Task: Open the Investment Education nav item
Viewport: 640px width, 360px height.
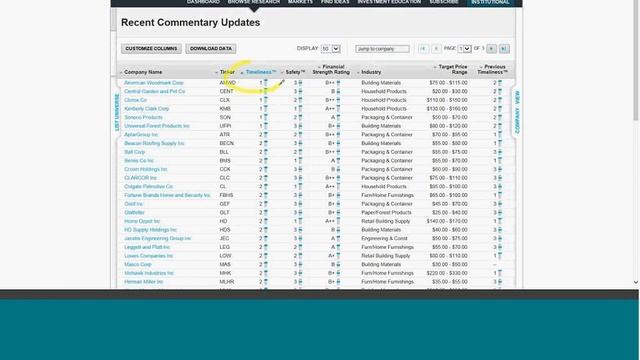Action: pos(389,2)
